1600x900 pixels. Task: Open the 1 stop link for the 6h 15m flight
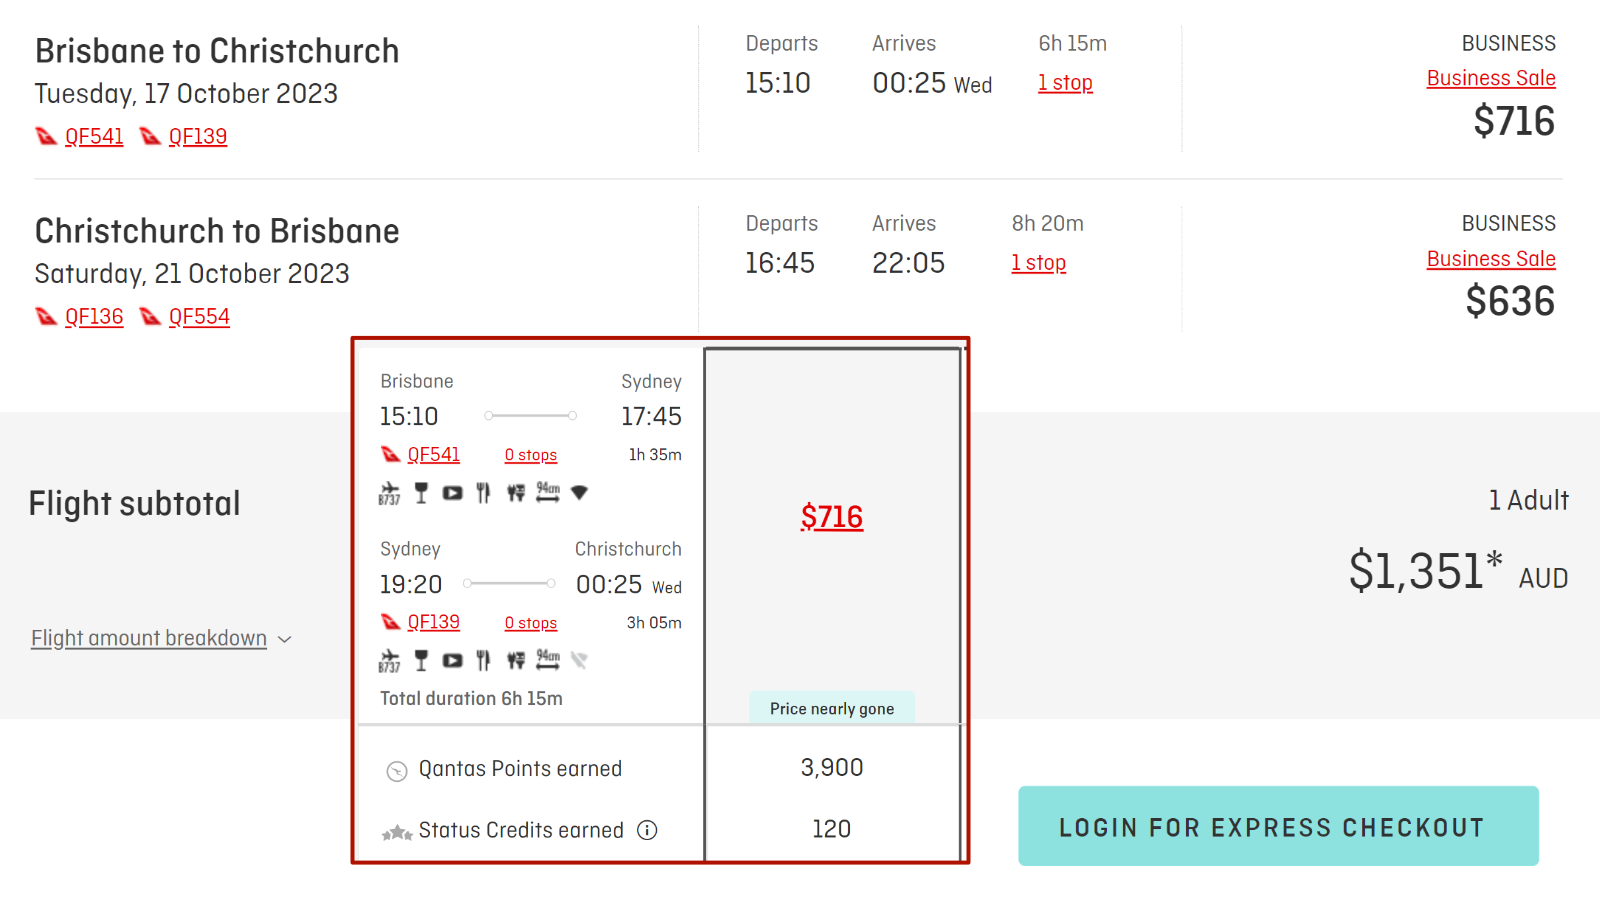click(x=1065, y=83)
